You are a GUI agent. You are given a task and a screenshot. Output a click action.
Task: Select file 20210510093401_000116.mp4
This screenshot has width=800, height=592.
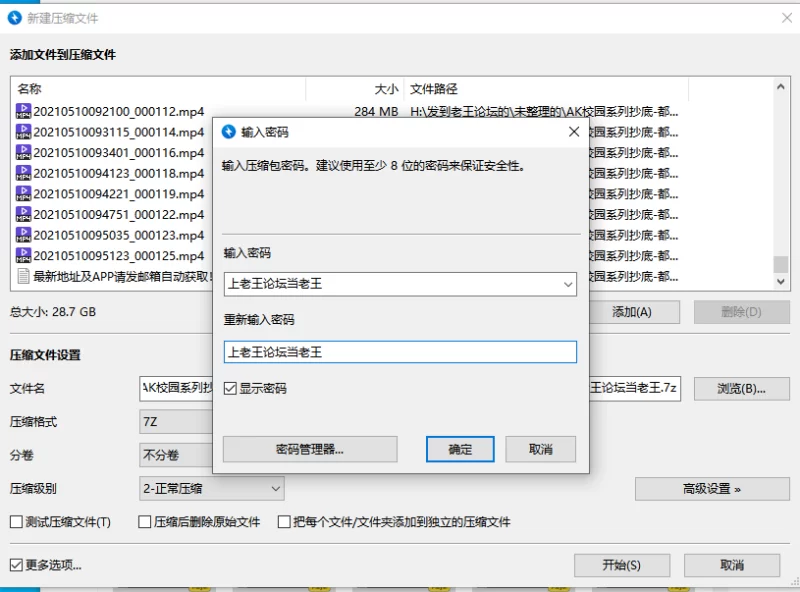pos(118,153)
